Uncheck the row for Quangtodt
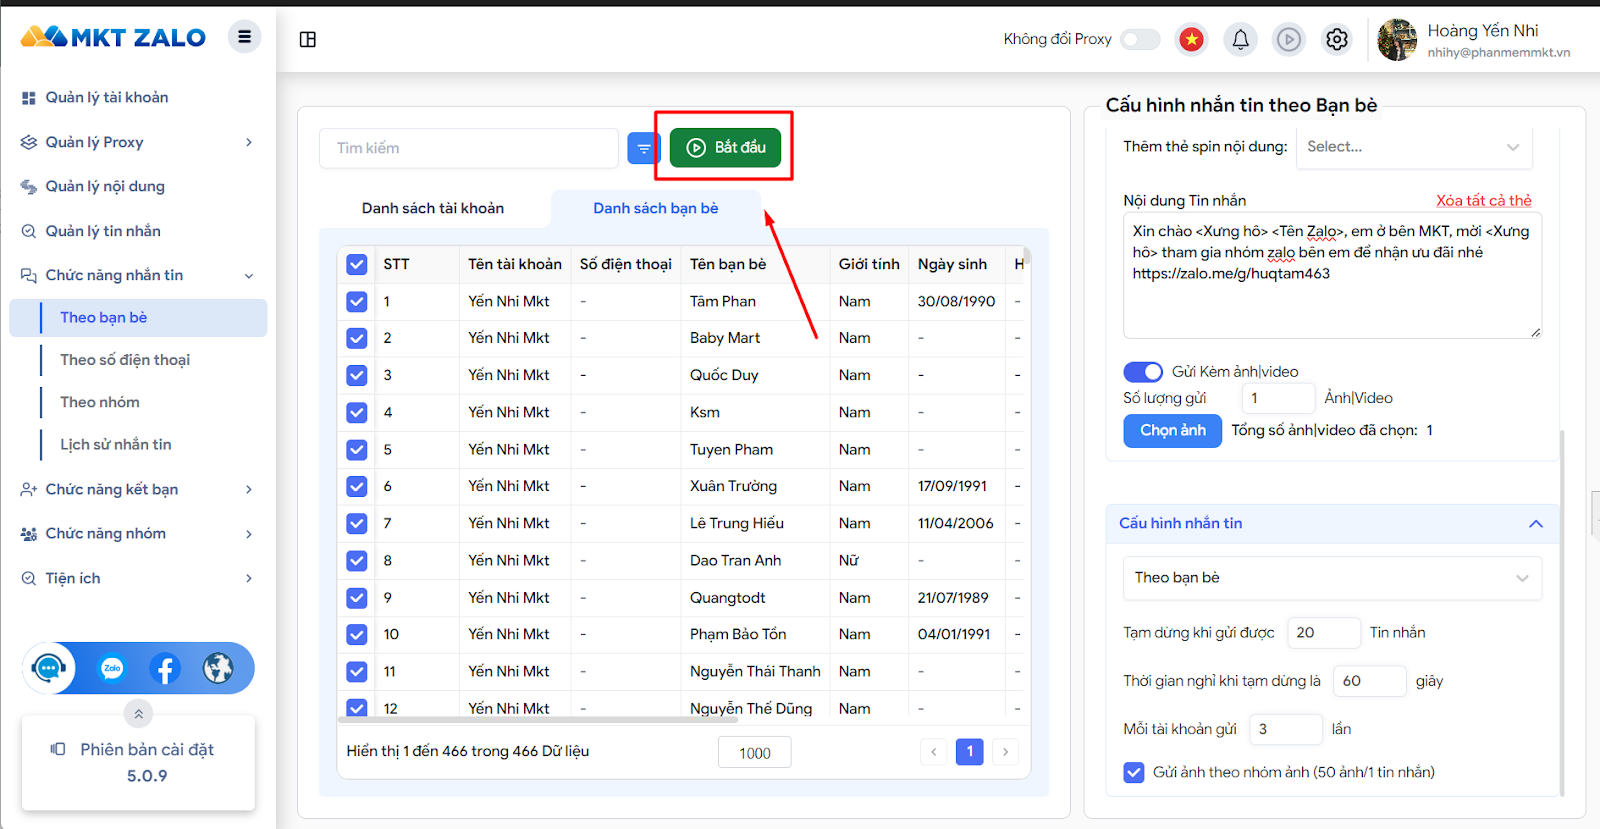Screen dimensions: 1600x829 pyautogui.click(x=357, y=598)
